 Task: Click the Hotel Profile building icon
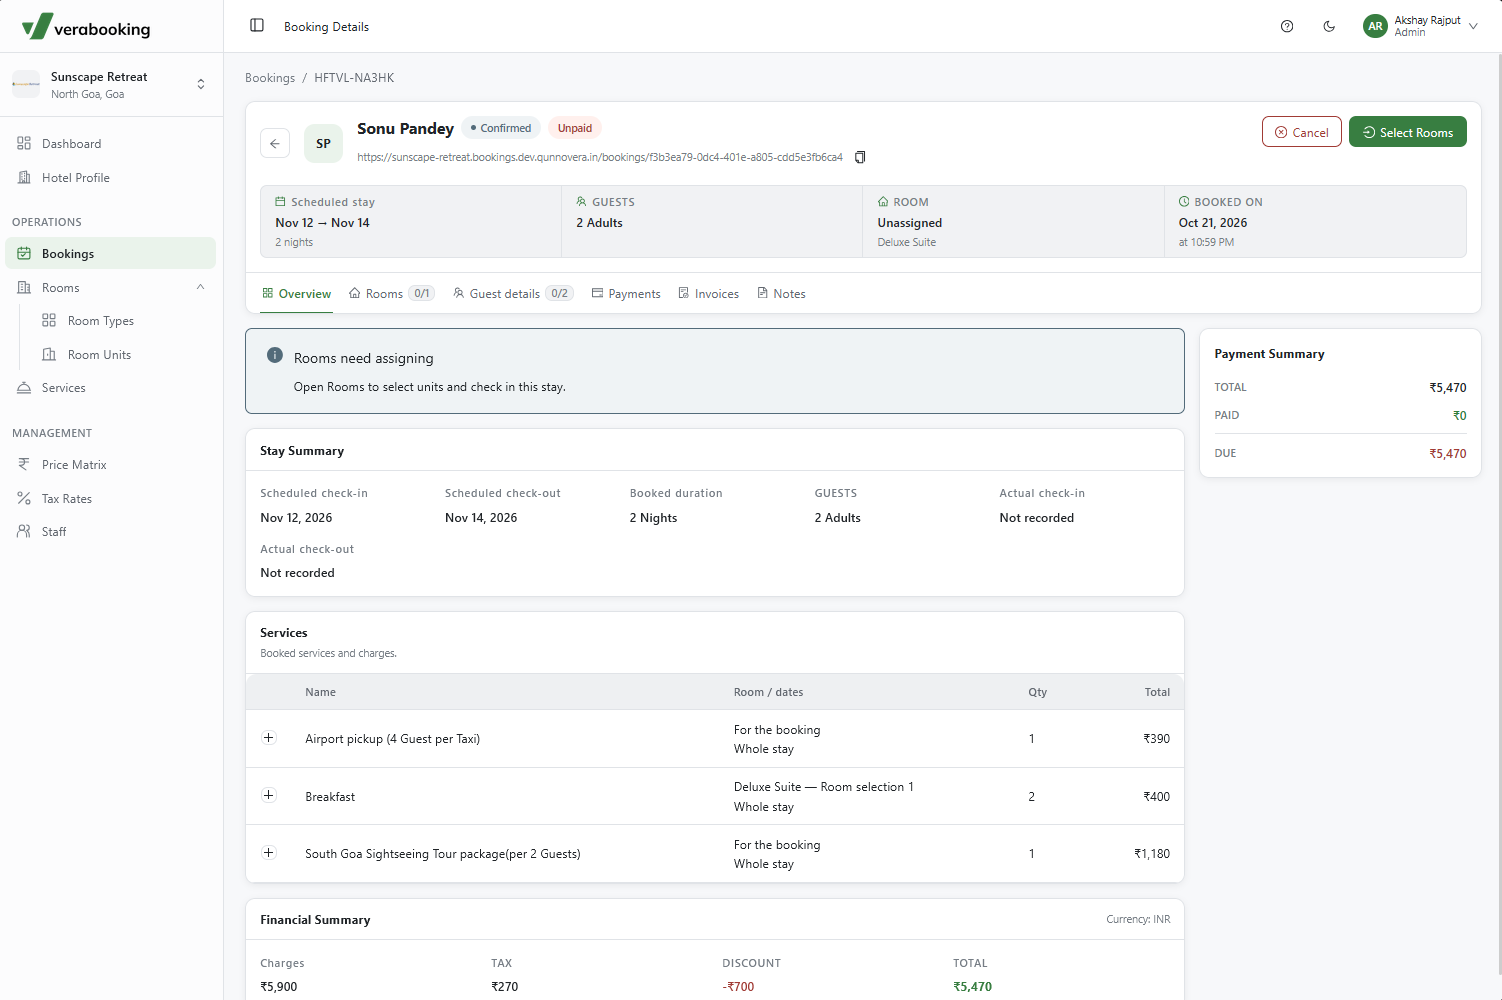pos(24,178)
